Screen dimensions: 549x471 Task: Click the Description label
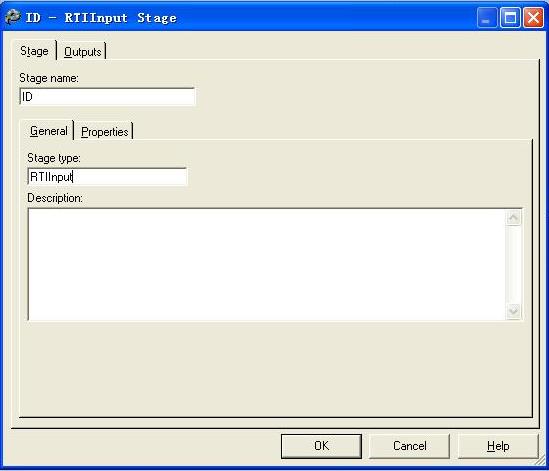click(55, 198)
